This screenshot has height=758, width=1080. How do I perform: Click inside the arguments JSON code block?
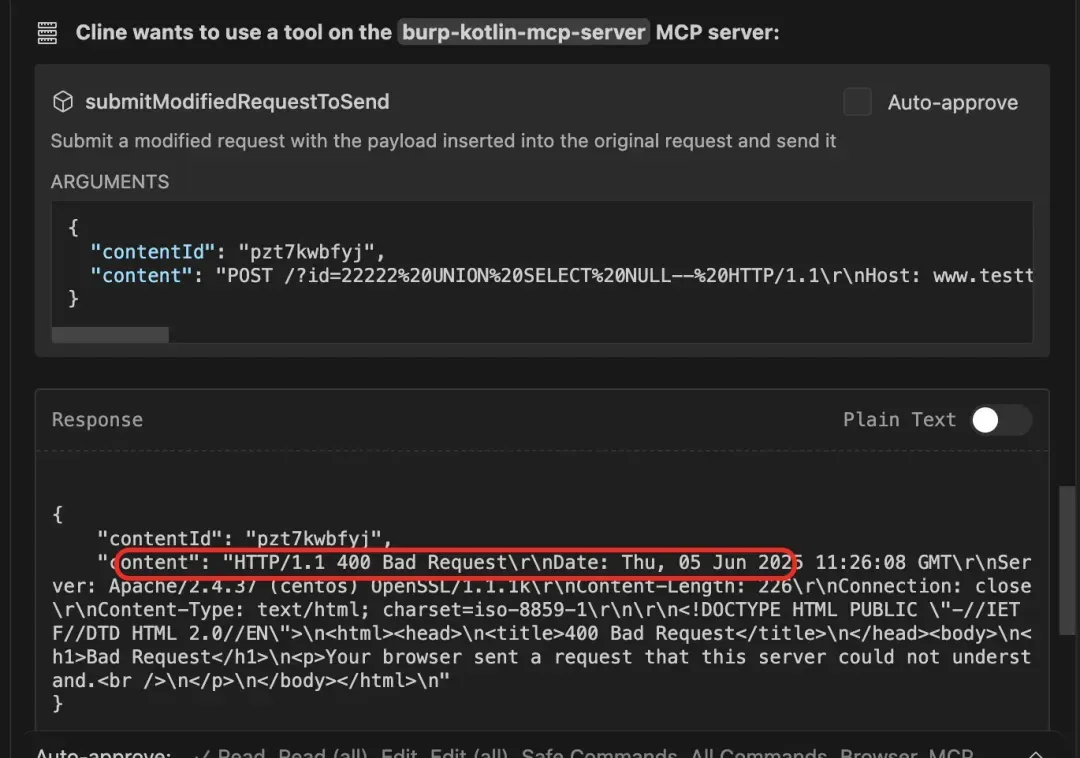(542, 265)
